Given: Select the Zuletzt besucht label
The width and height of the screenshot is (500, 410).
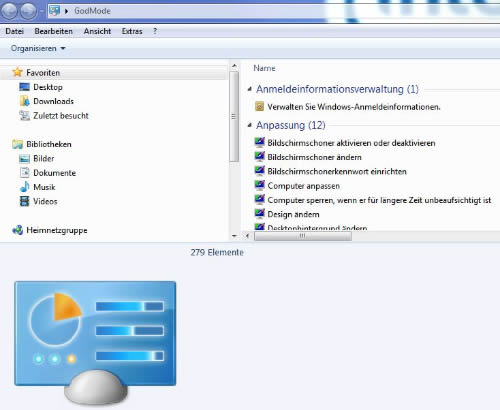Looking at the screenshot, I should pyautogui.click(x=61, y=116).
